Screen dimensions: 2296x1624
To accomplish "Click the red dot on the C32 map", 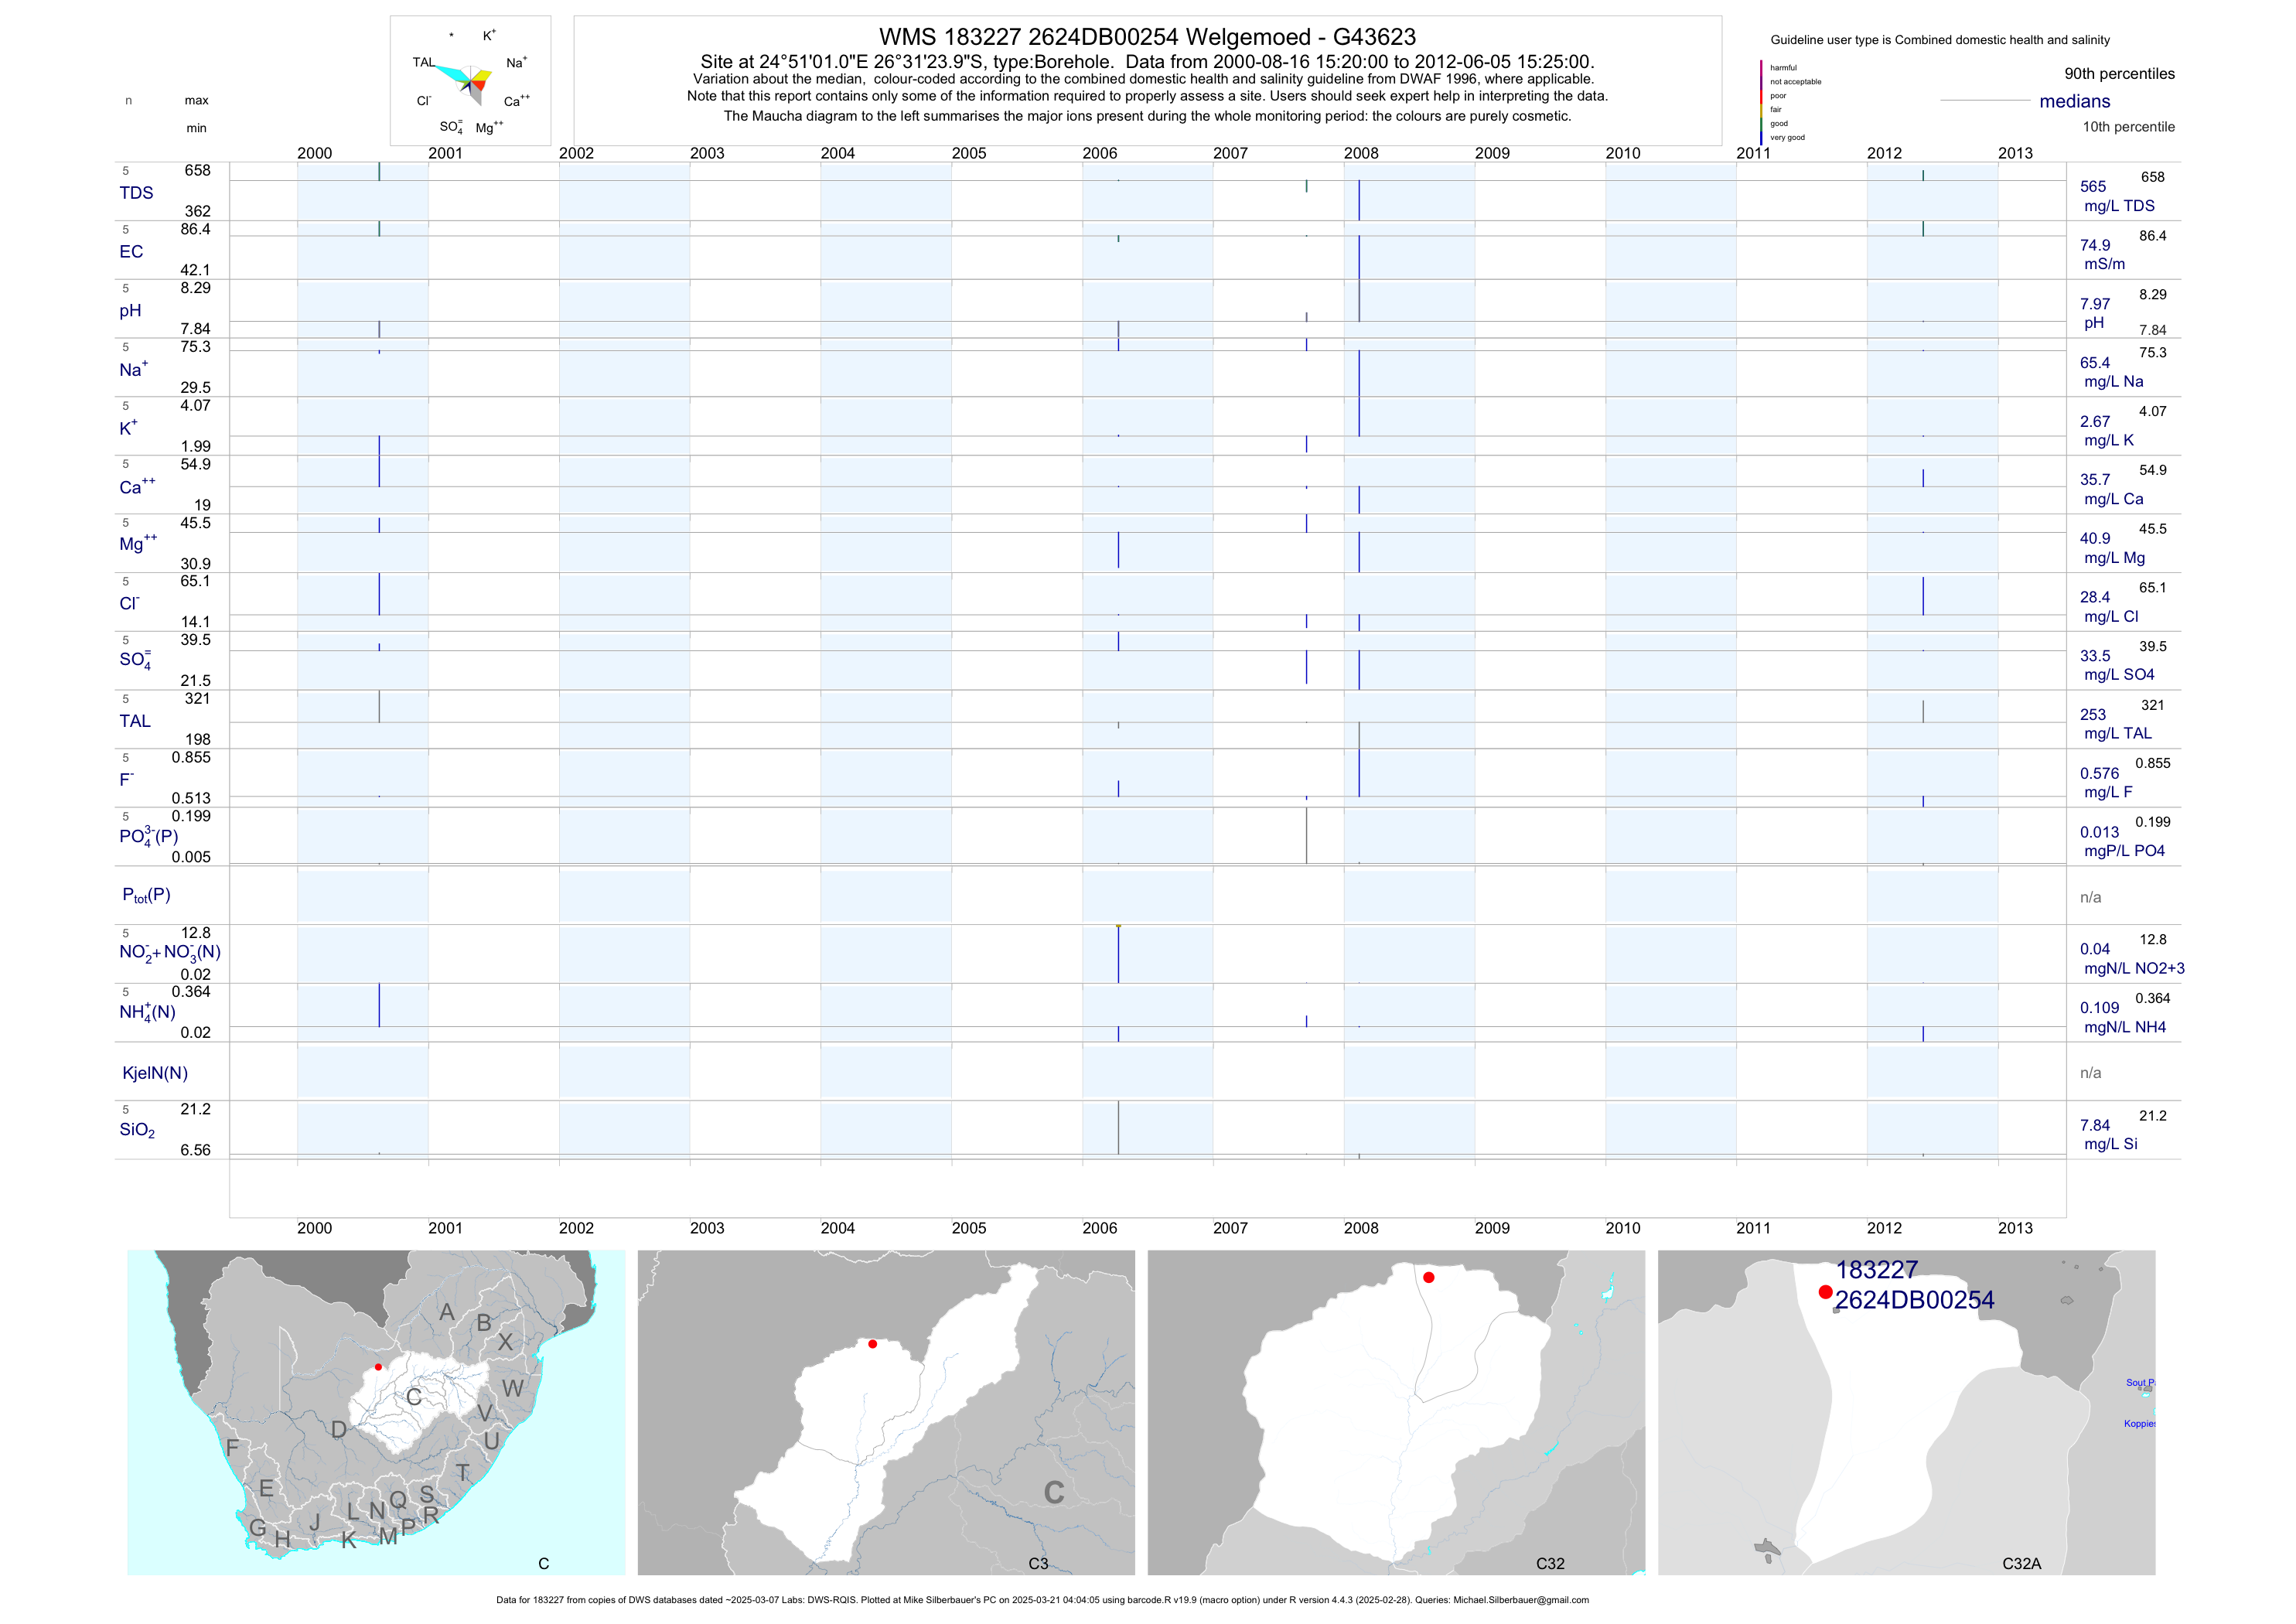I will pyautogui.click(x=1428, y=1277).
